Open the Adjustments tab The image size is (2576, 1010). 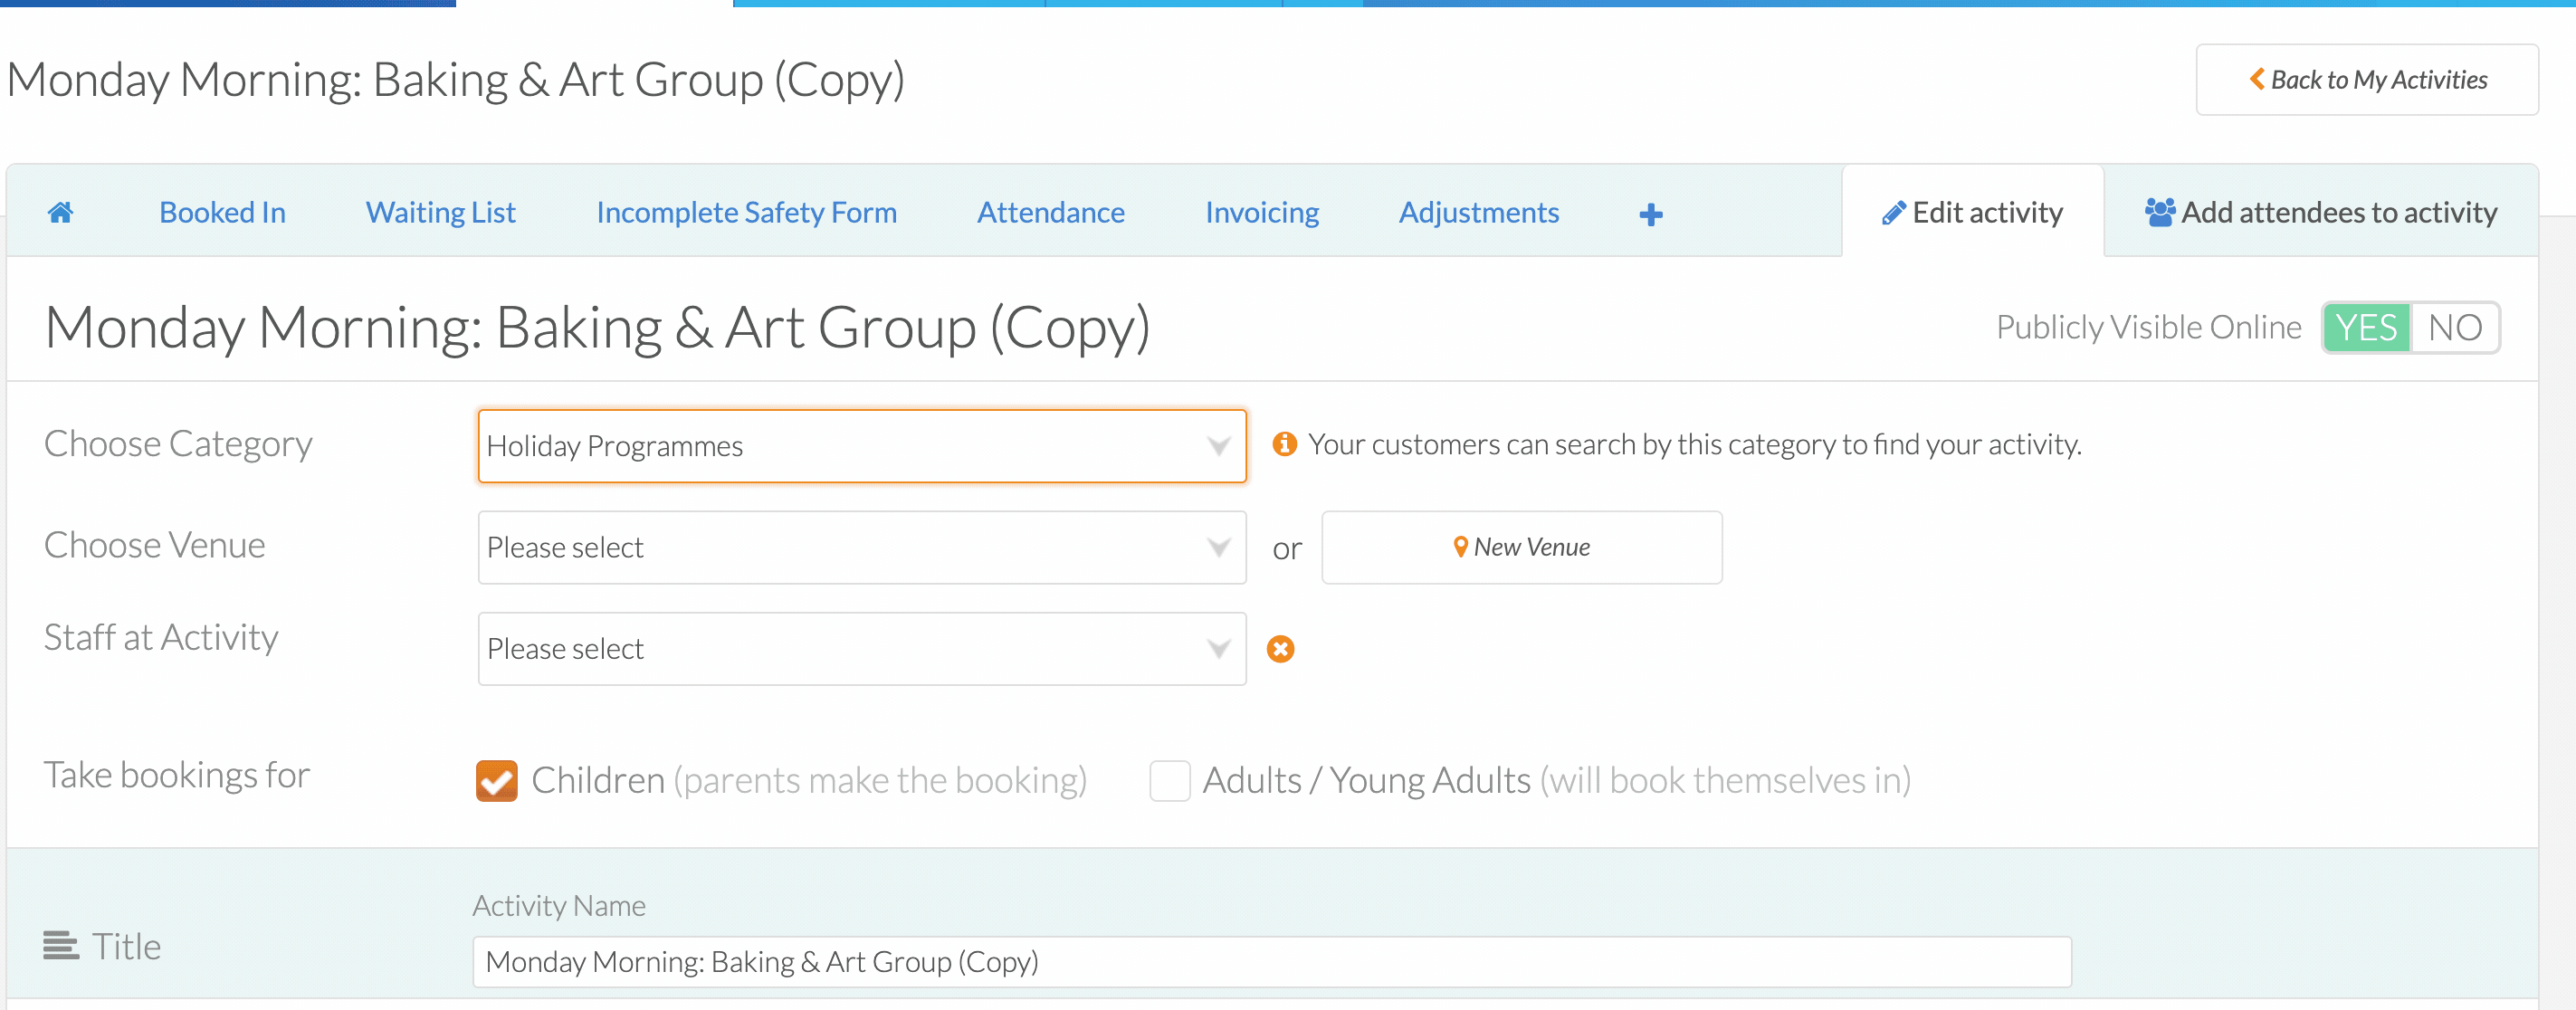1478,212
